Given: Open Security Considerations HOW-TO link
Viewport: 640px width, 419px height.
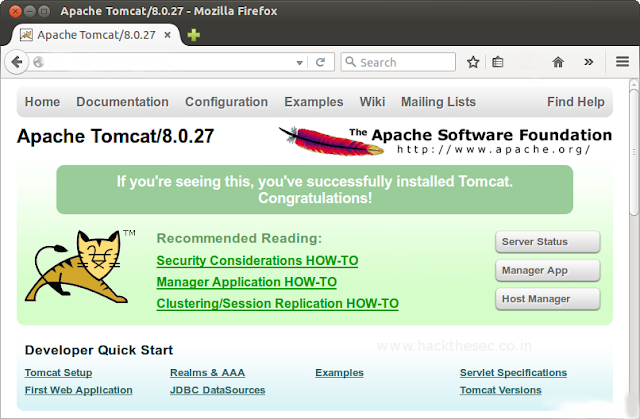Looking at the screenshot, I should click(x=257, y=261).
